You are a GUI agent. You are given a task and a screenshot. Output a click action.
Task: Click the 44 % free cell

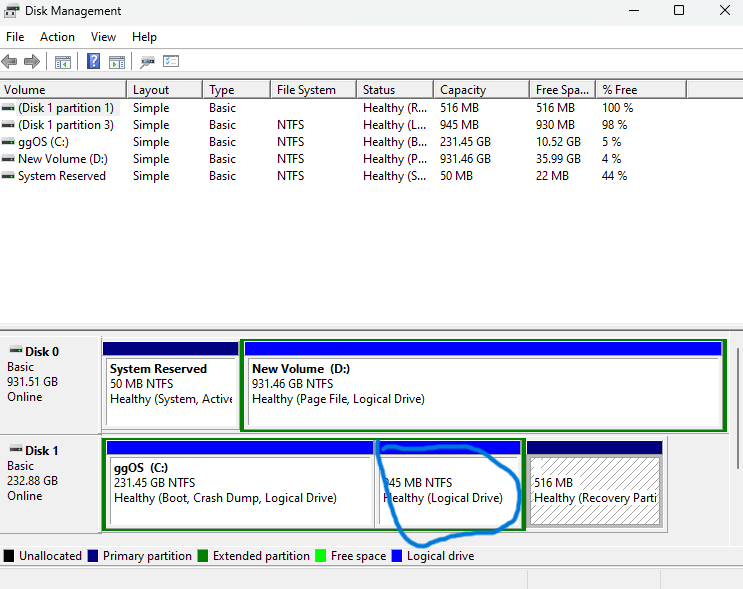tap(615, 176)
